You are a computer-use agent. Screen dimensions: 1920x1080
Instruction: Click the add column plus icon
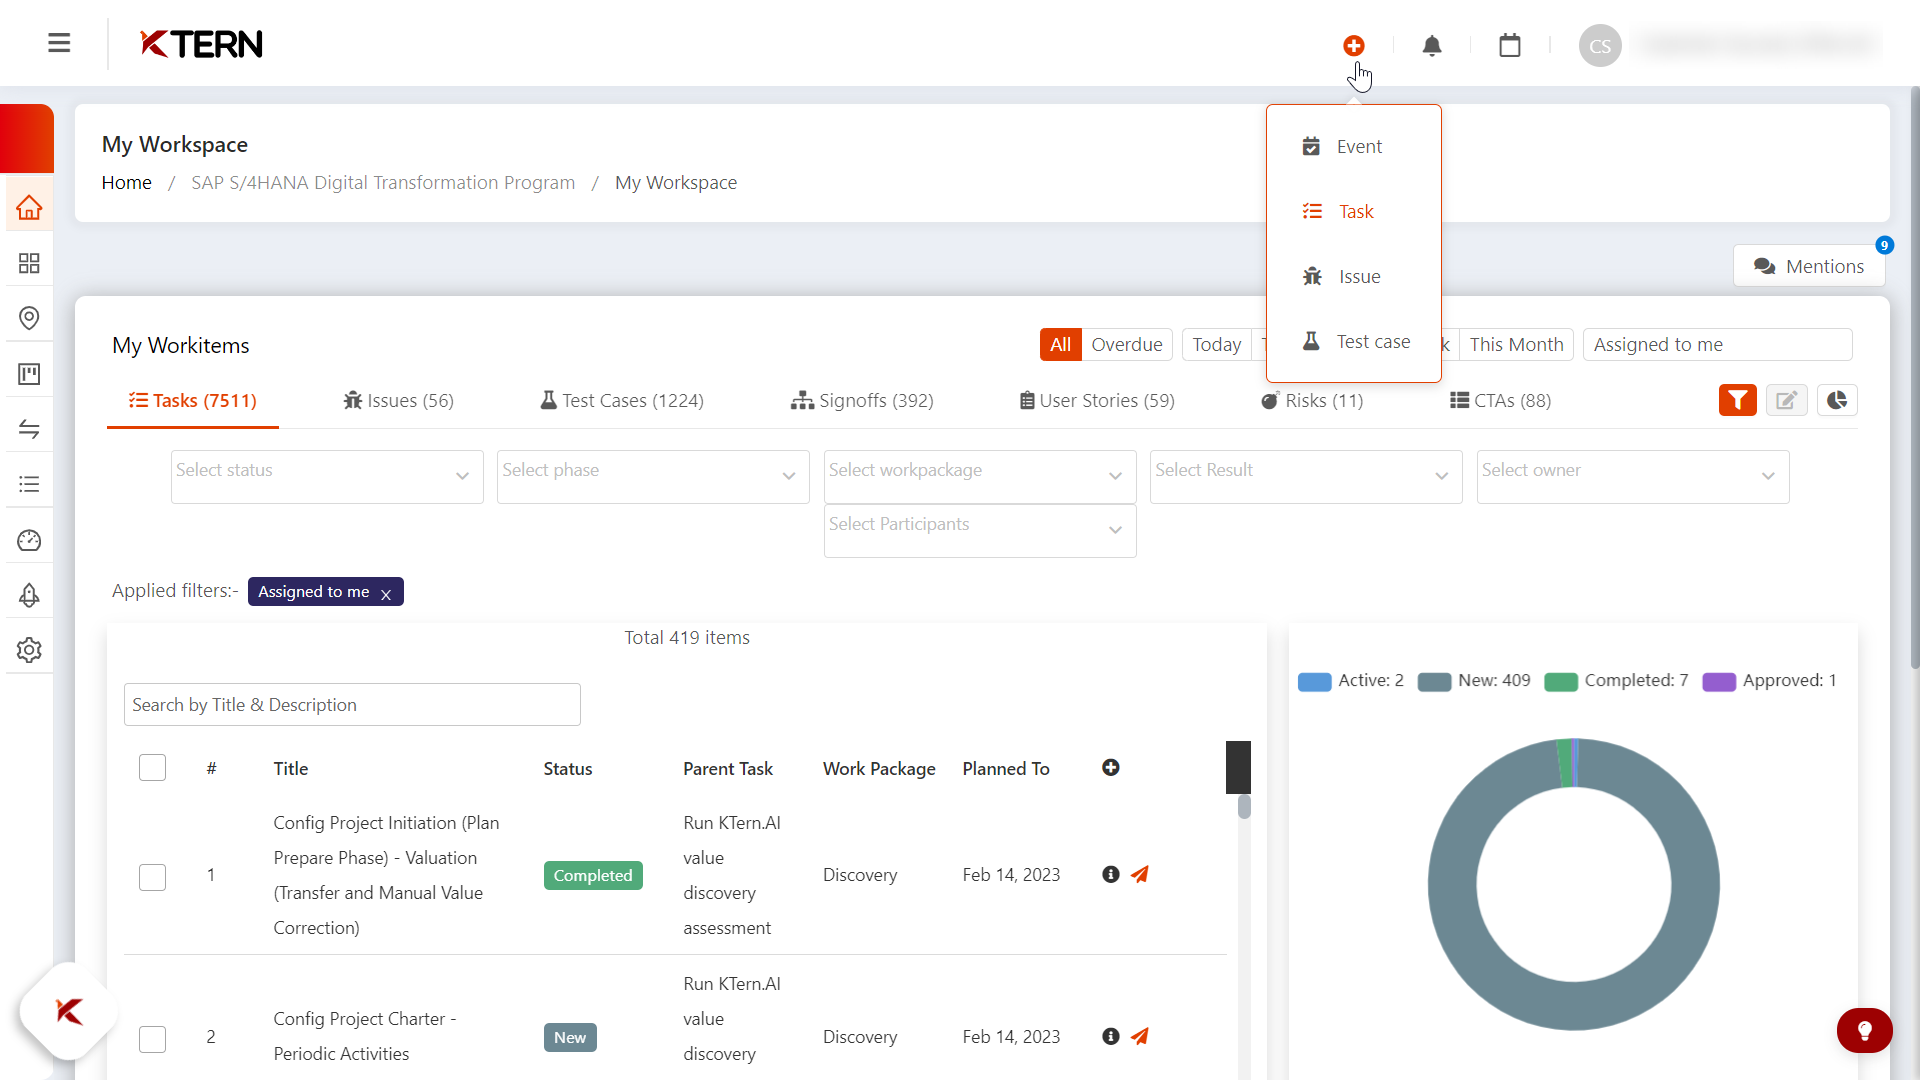[1110, 768]
